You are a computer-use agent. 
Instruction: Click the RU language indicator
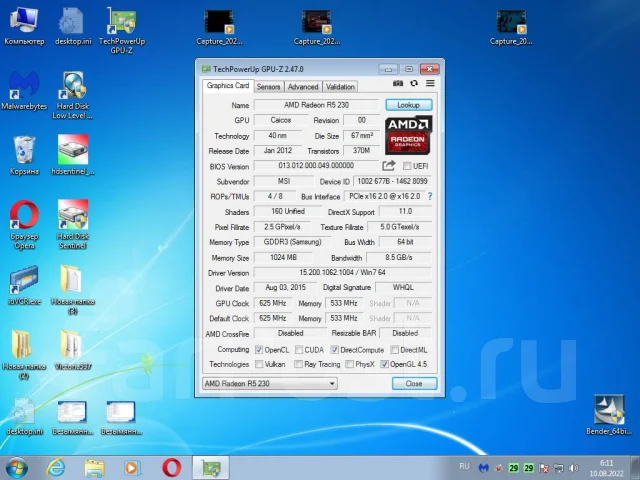point(464,467)
